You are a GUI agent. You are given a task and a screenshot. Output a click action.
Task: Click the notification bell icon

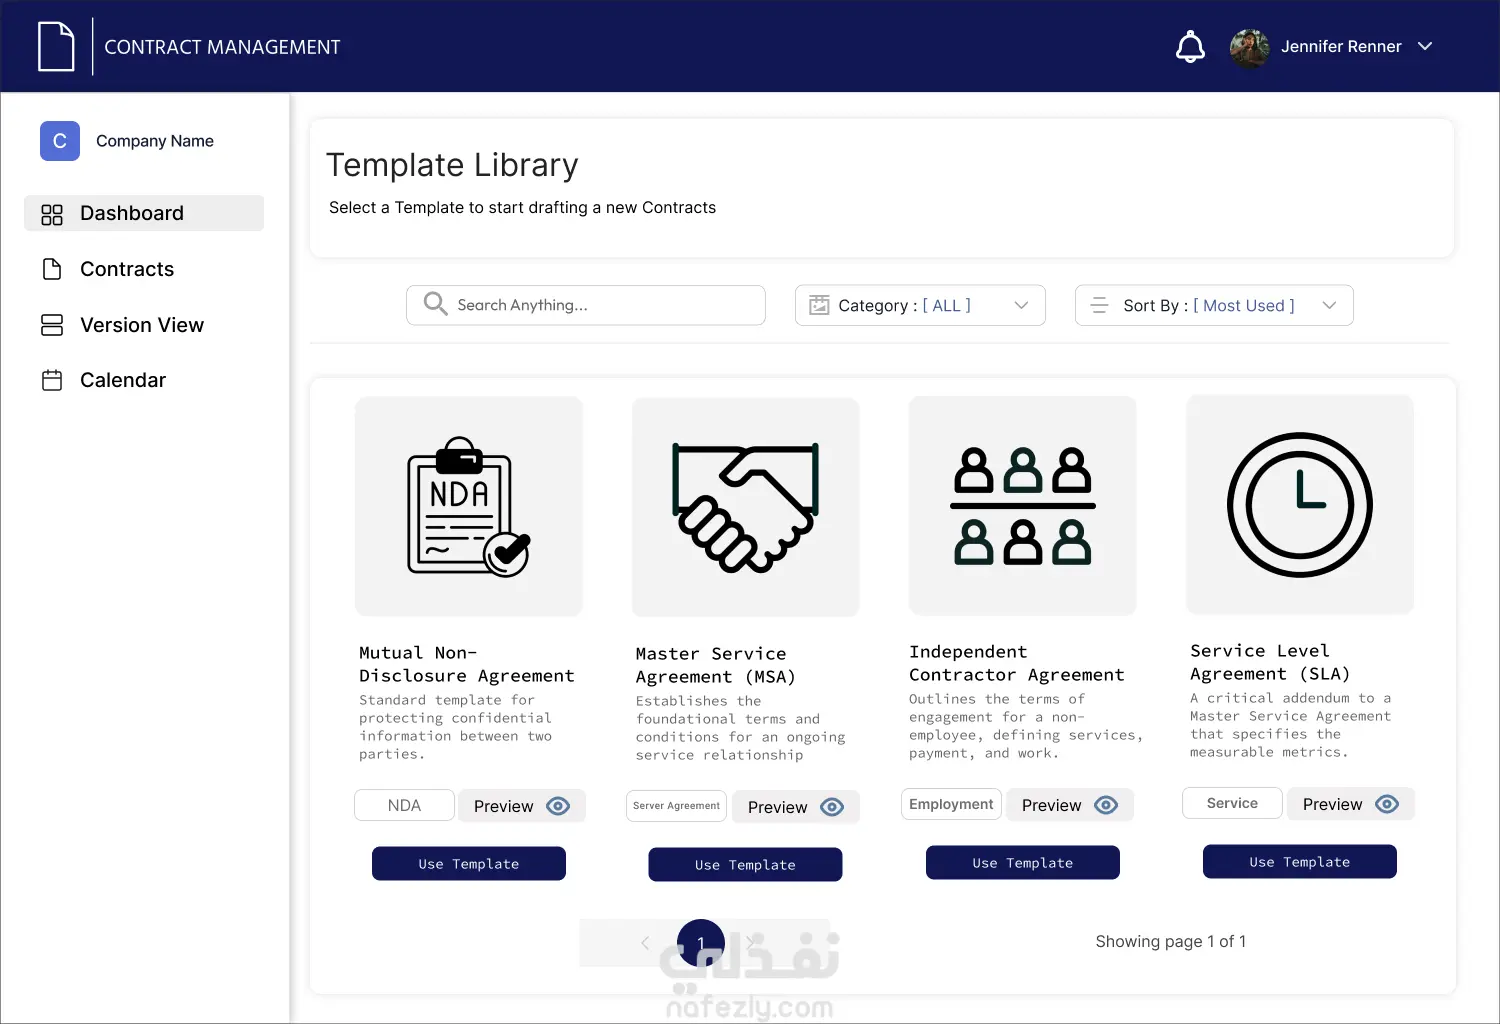[1190, 47]
